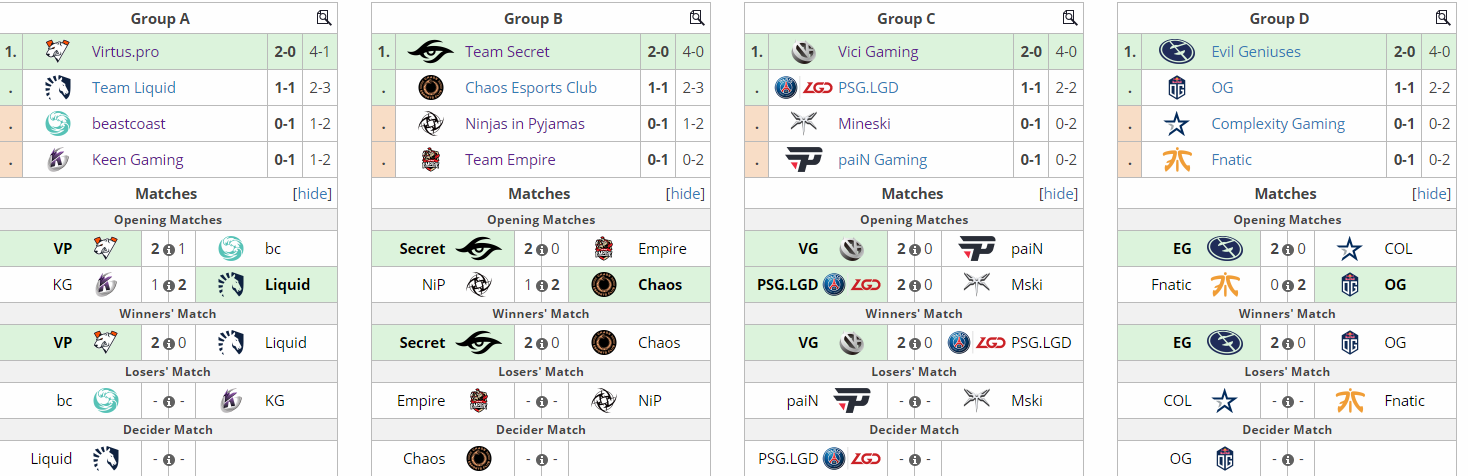1468x476 pixels.
Task: Open Group A details magnifier icon
Action: [323, 18]
